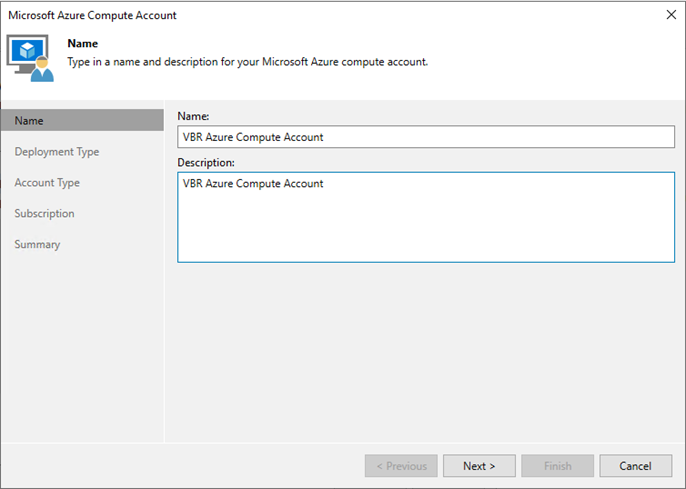Click the greyed-out Finish button
The height and width of the screenshot is (489, 686).
tap(557, 466)
